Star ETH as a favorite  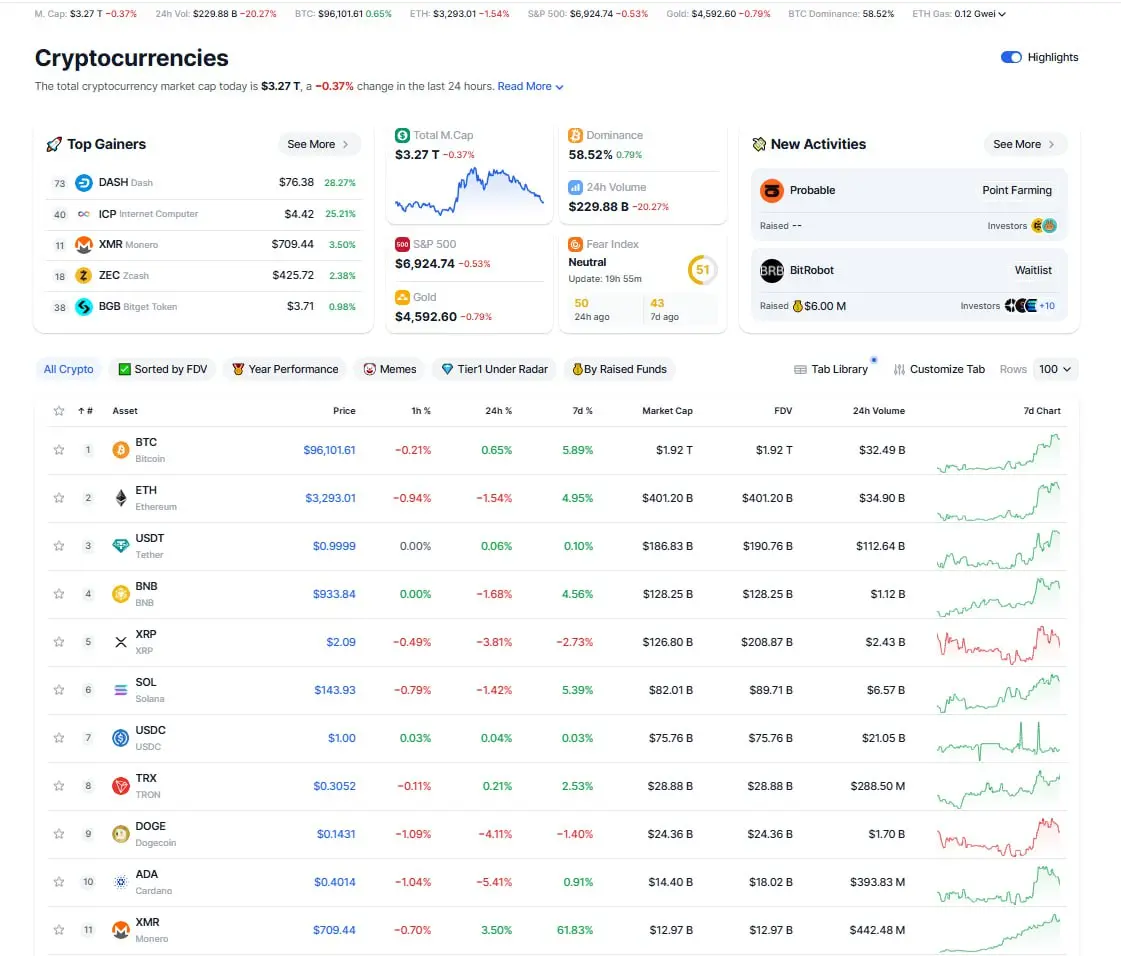pos(59,498)
